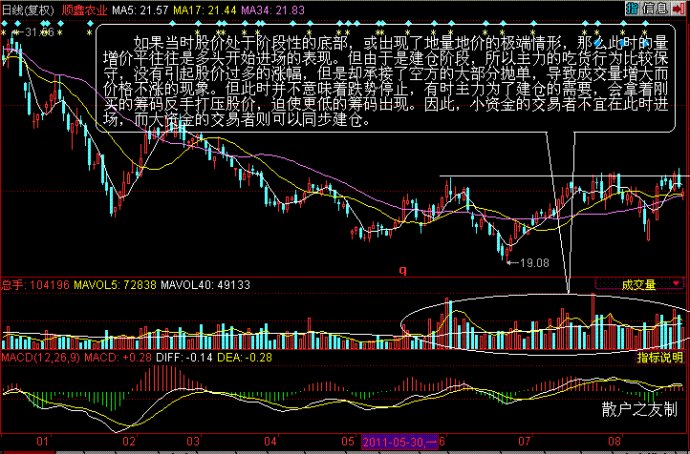Open the 信息 info button
The image size is (690, 454).
pos(656,8)
